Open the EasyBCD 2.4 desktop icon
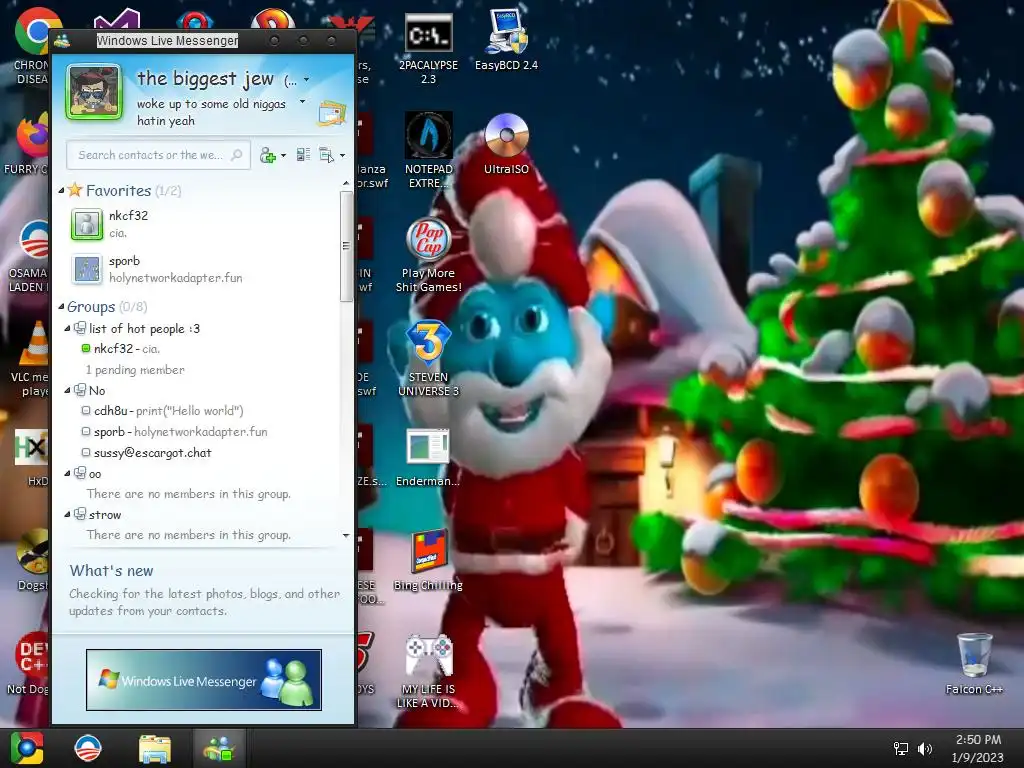 (506, 40)
